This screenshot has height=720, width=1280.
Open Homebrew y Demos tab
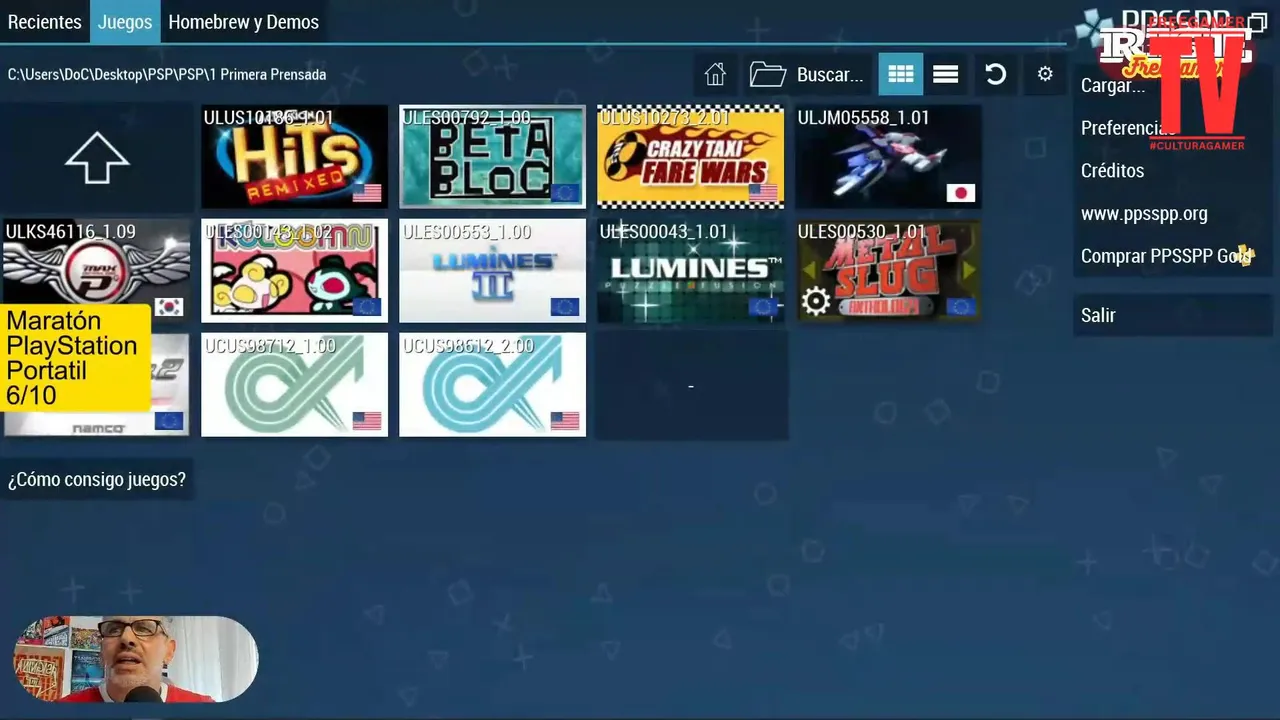pos(243,22)
